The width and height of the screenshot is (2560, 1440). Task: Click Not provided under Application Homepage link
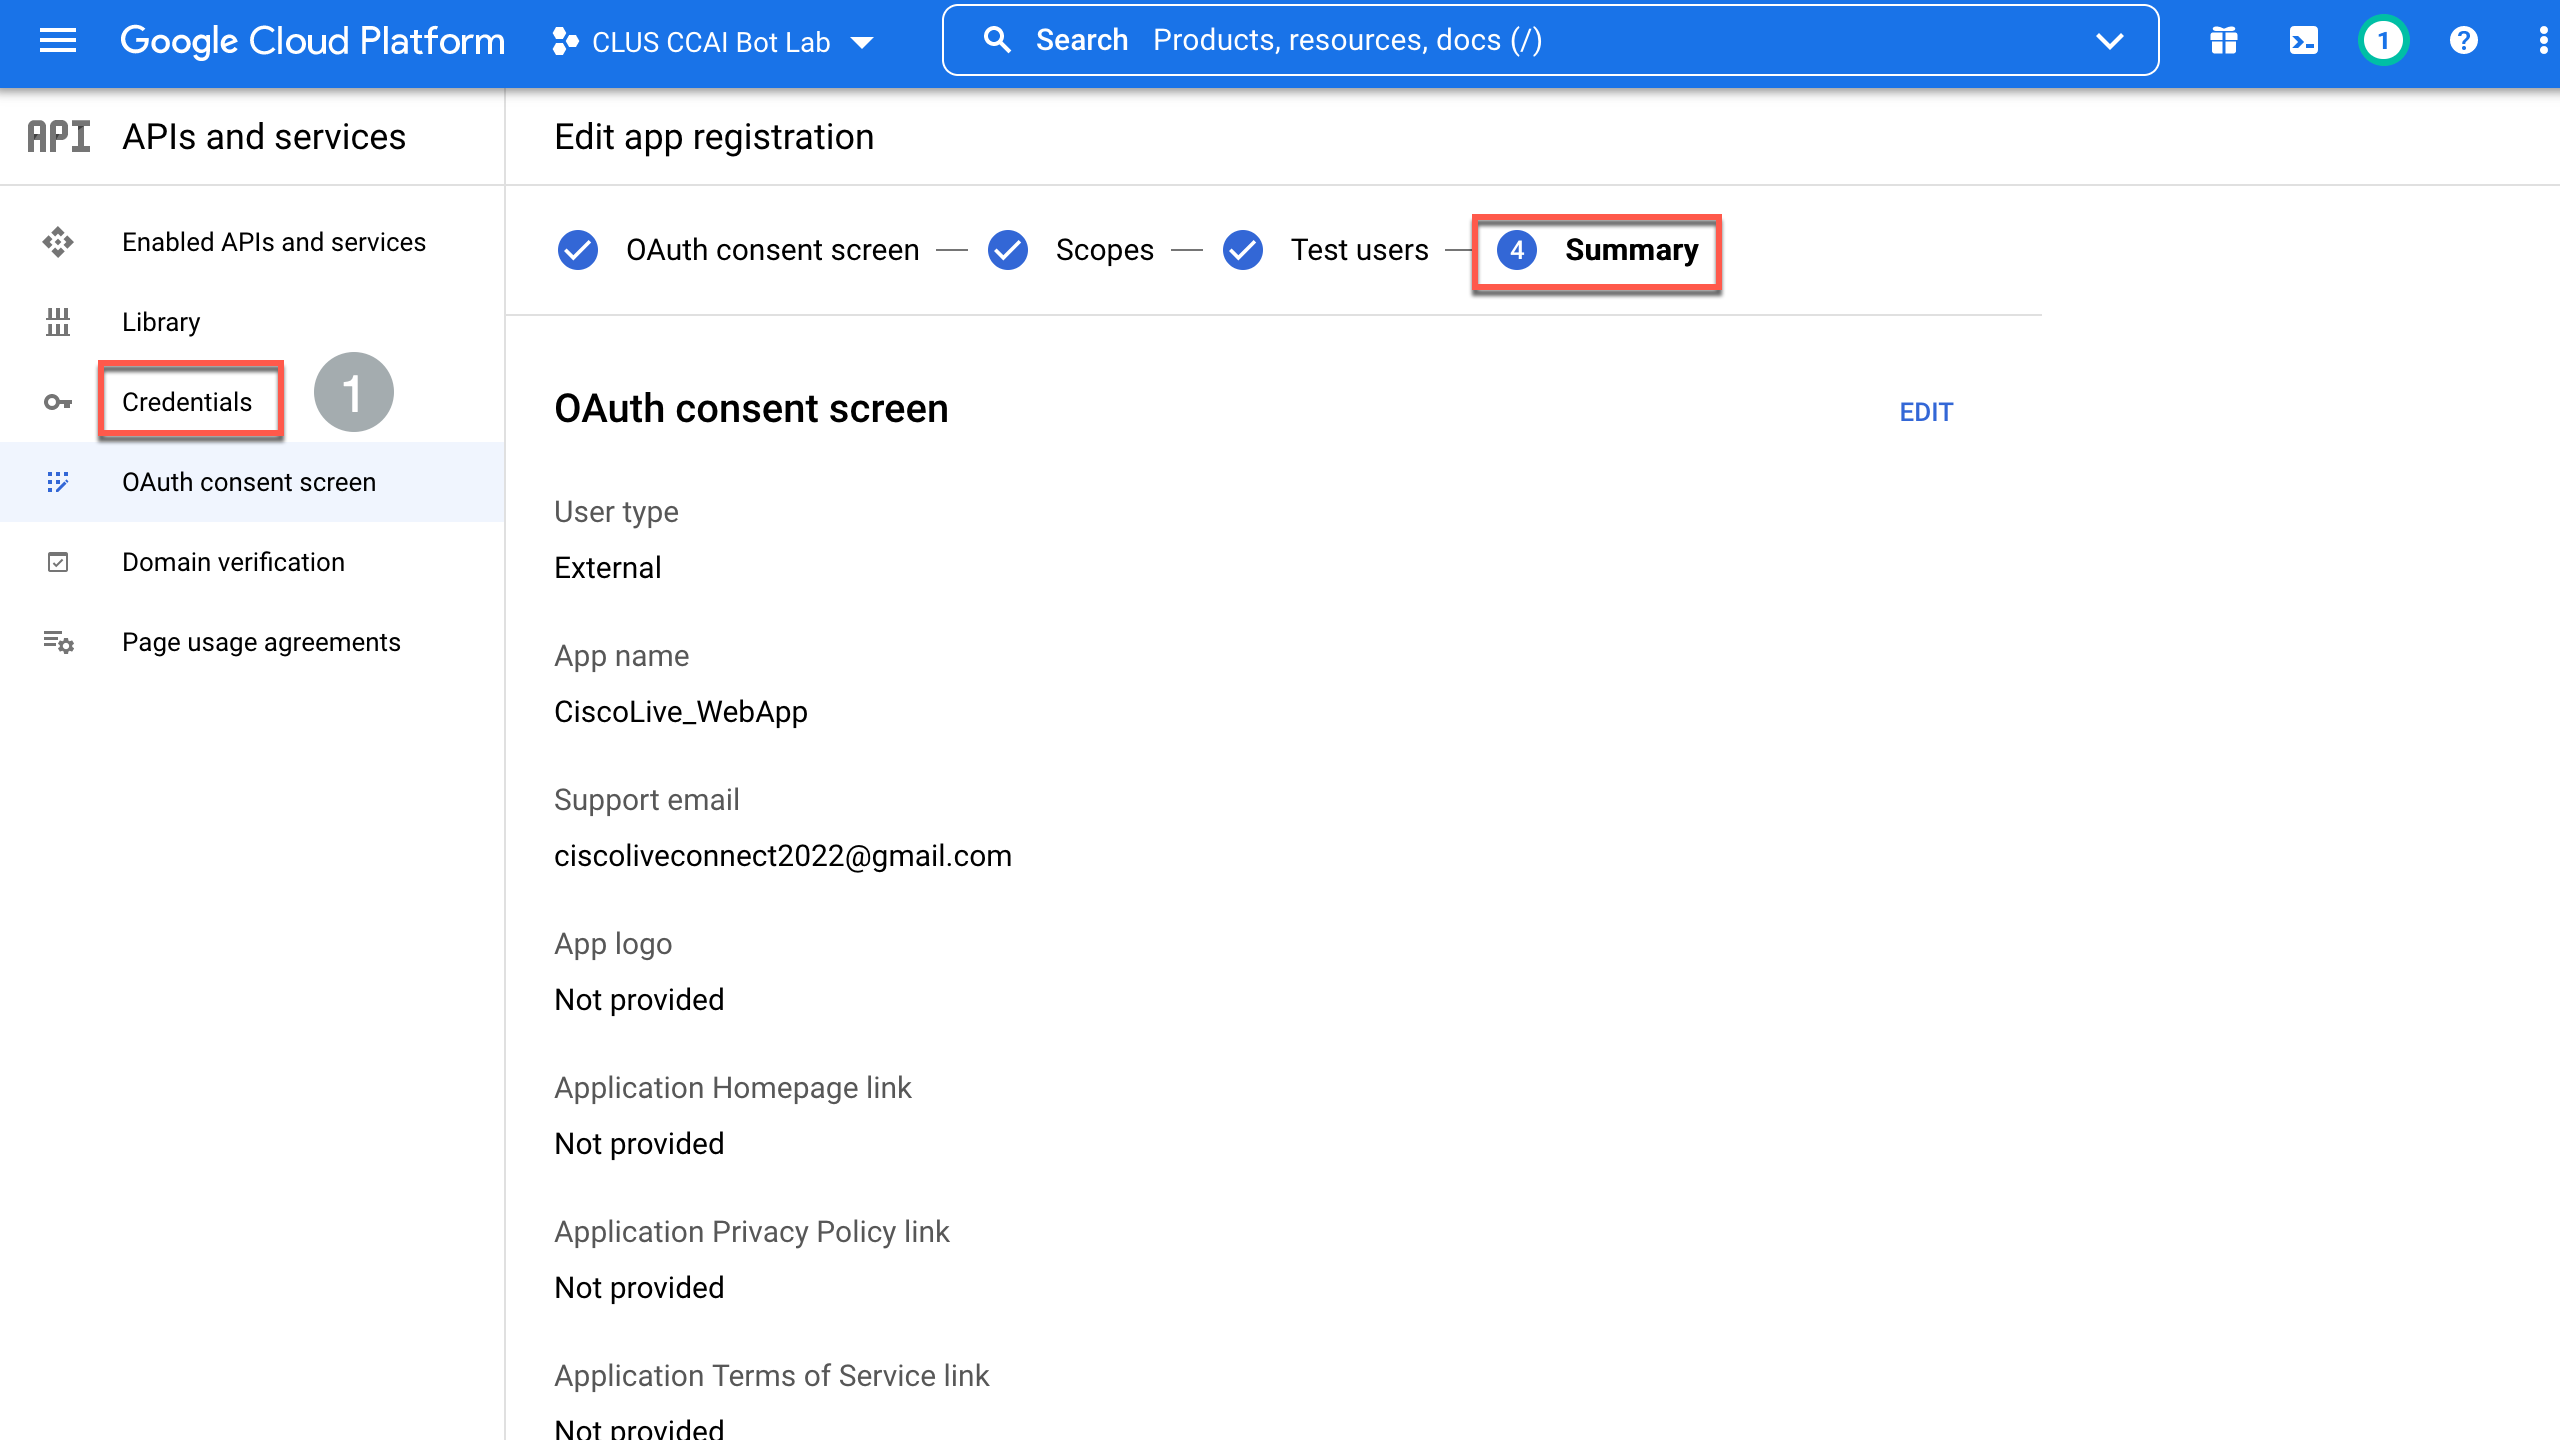click(639, 1144)
